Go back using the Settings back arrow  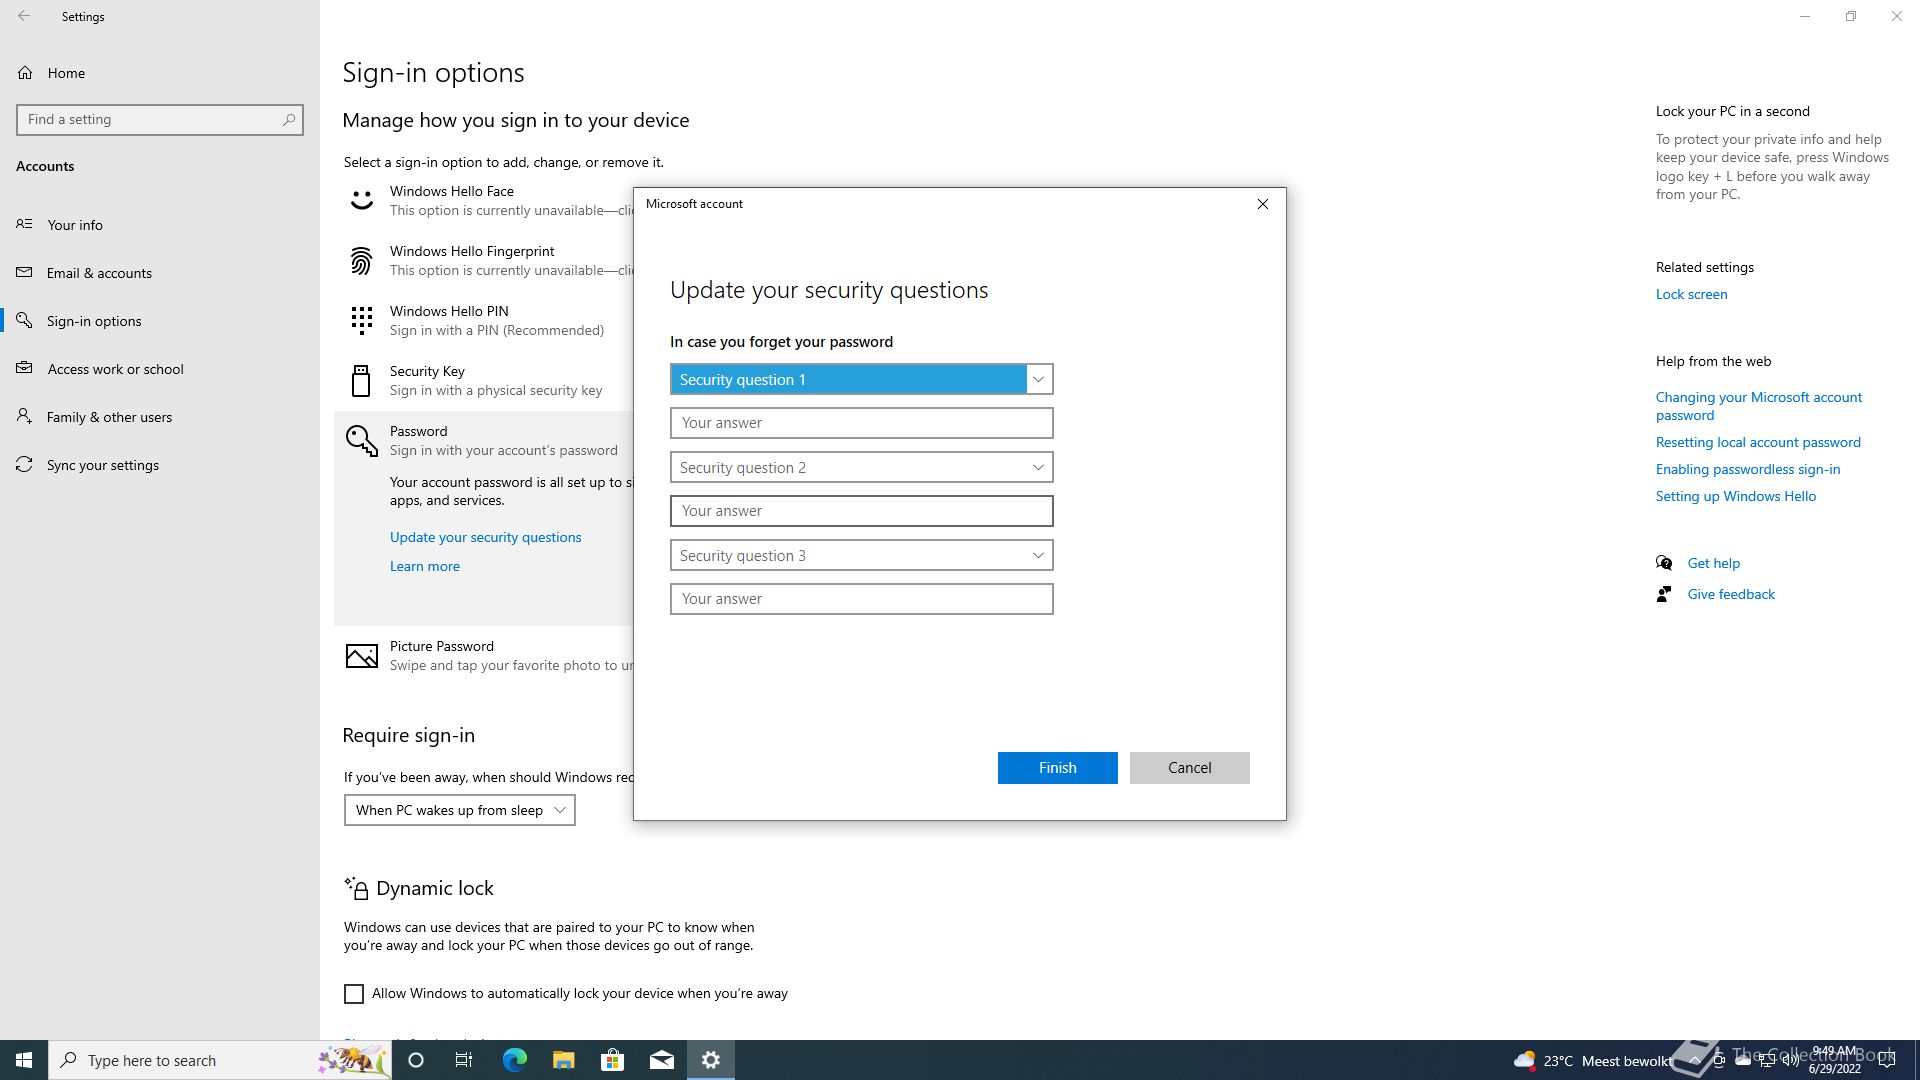pyautogui.click(x=24, y=16)
